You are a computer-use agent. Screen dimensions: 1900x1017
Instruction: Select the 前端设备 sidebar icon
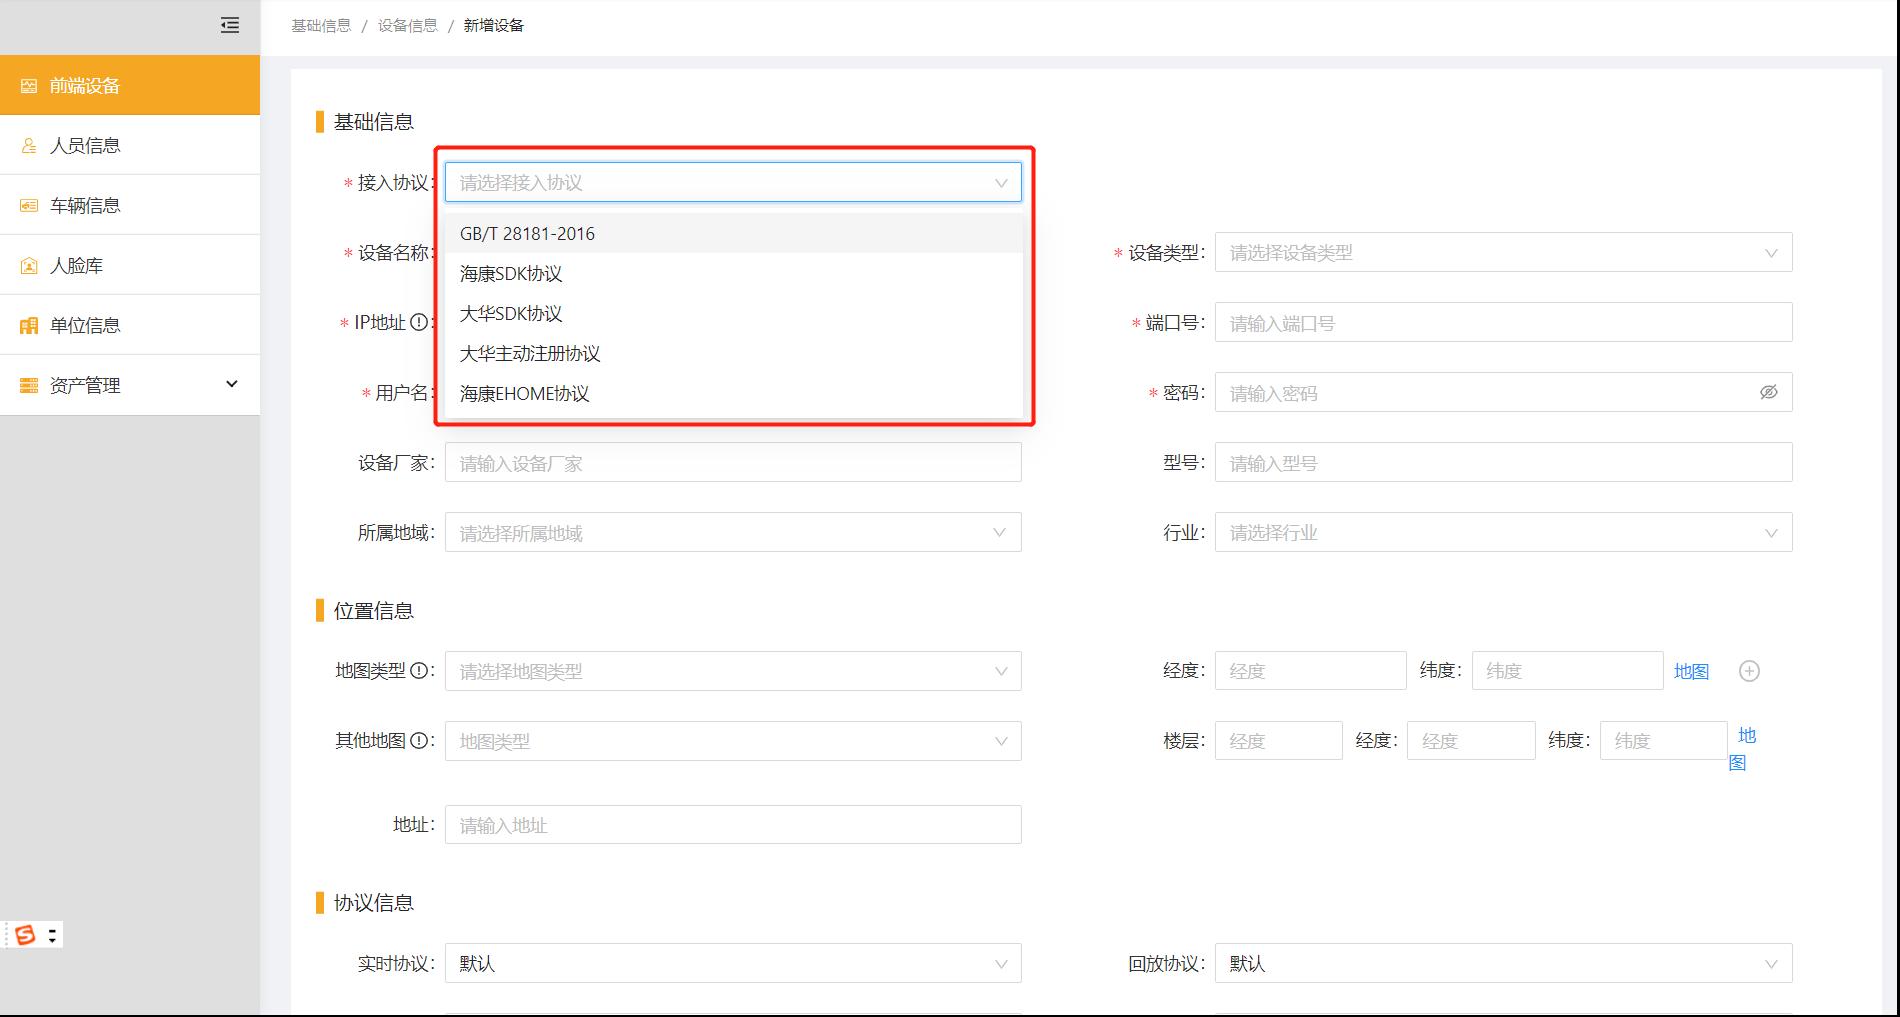point(28,86)
